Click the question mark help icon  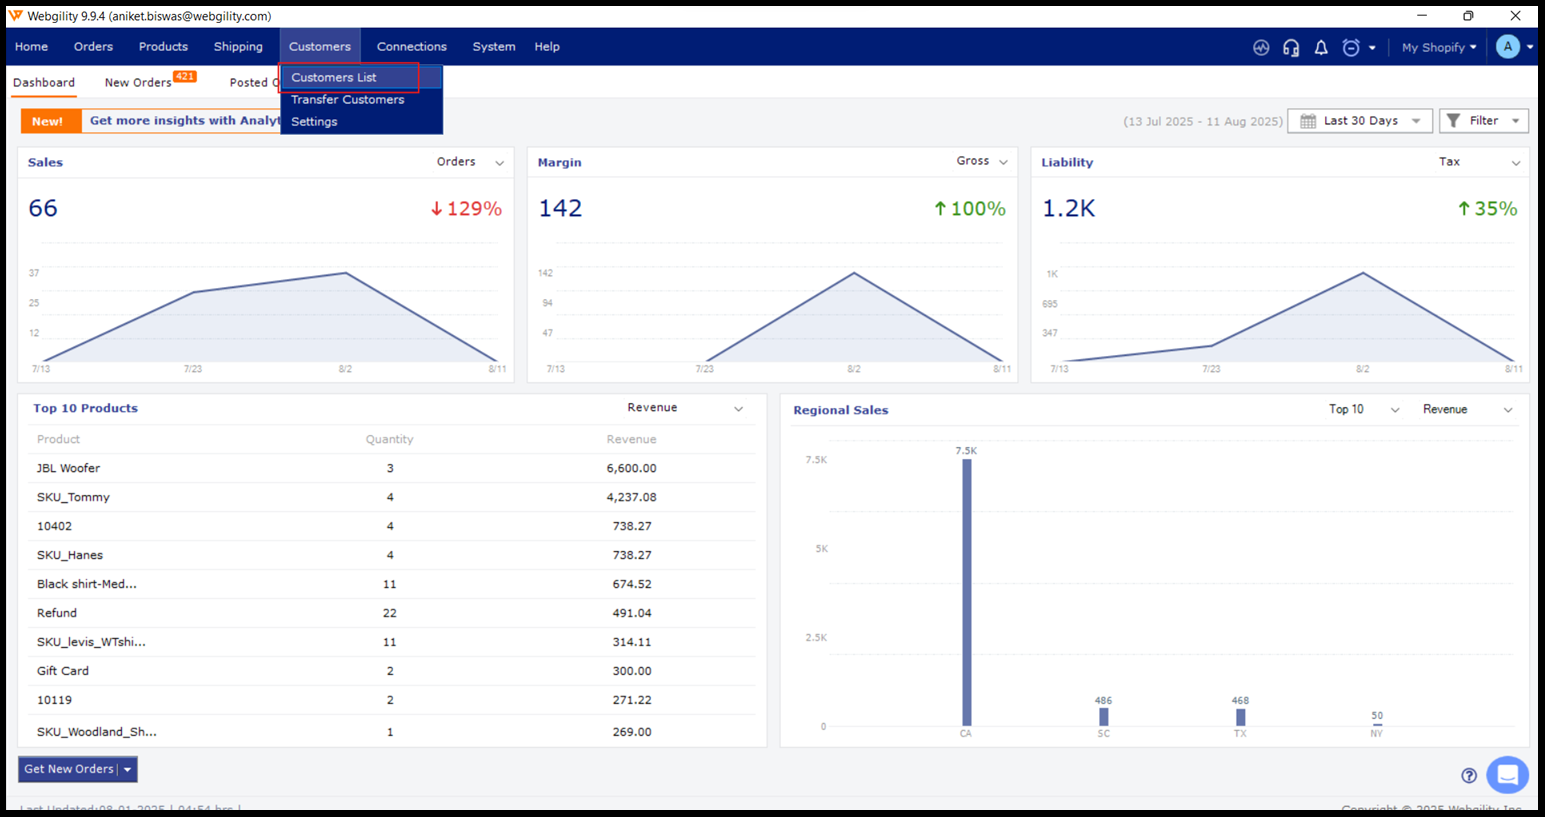[x=1468, y=775]
